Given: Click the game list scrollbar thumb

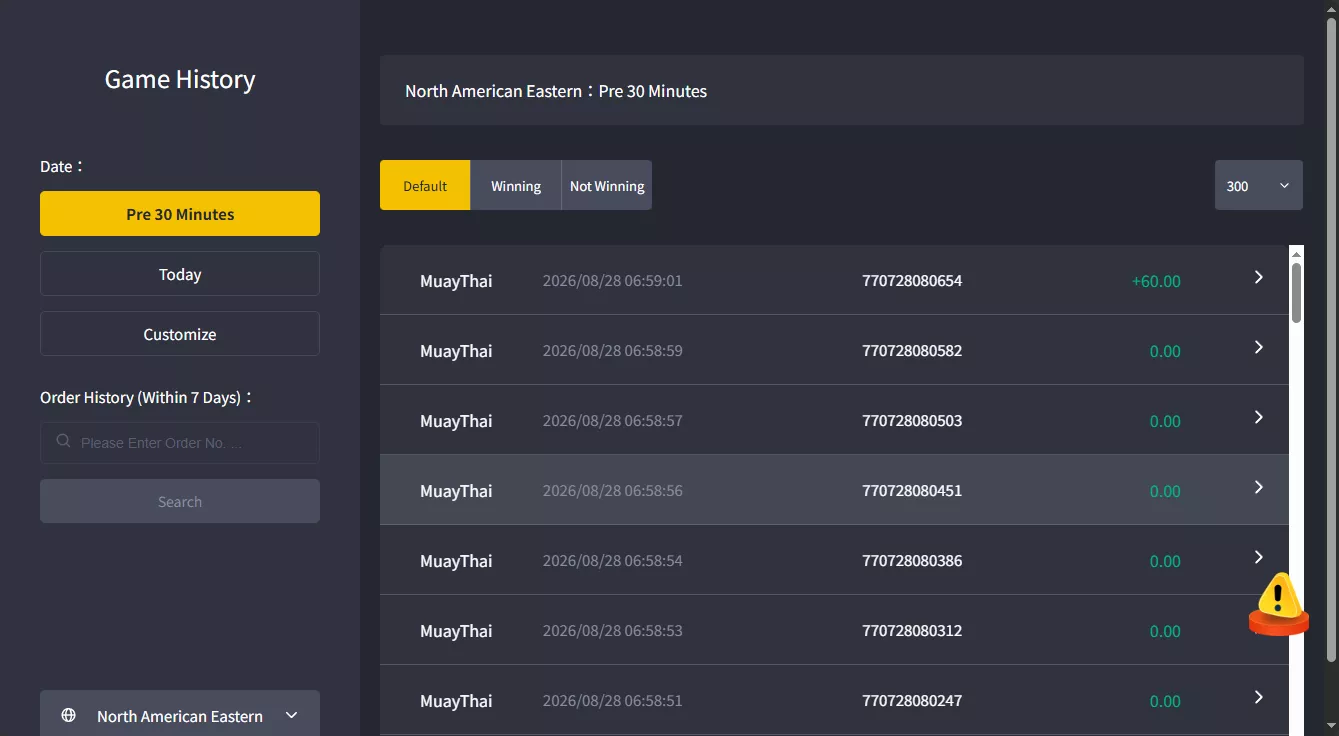Looking at the screenshot, I should point(1297,292).
